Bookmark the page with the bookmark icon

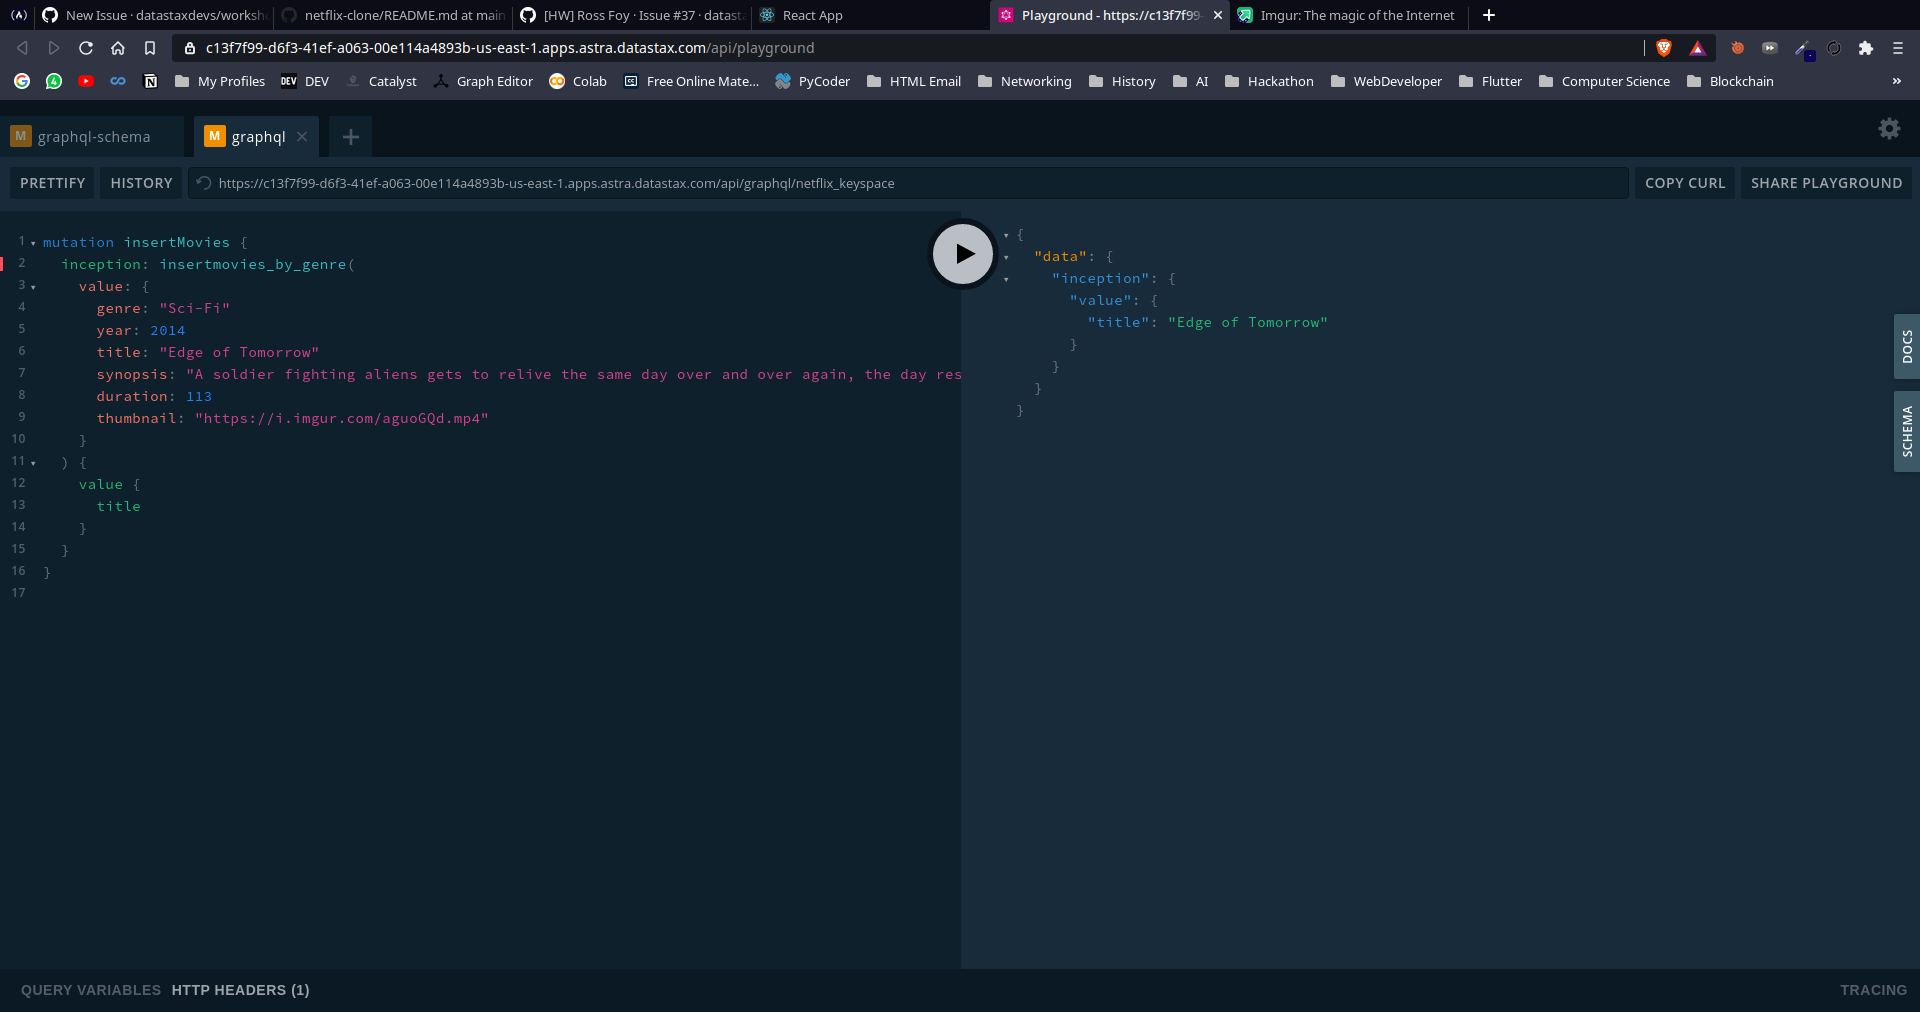(150, 47)
